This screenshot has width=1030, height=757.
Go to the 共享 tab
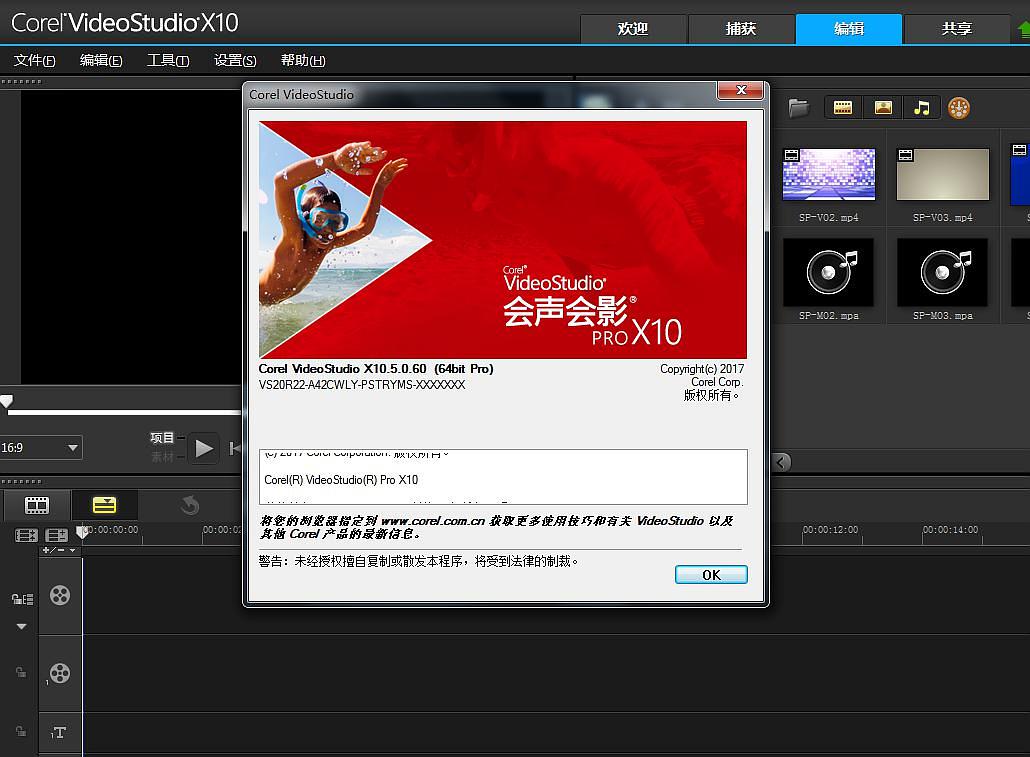[x=956, y=29]
